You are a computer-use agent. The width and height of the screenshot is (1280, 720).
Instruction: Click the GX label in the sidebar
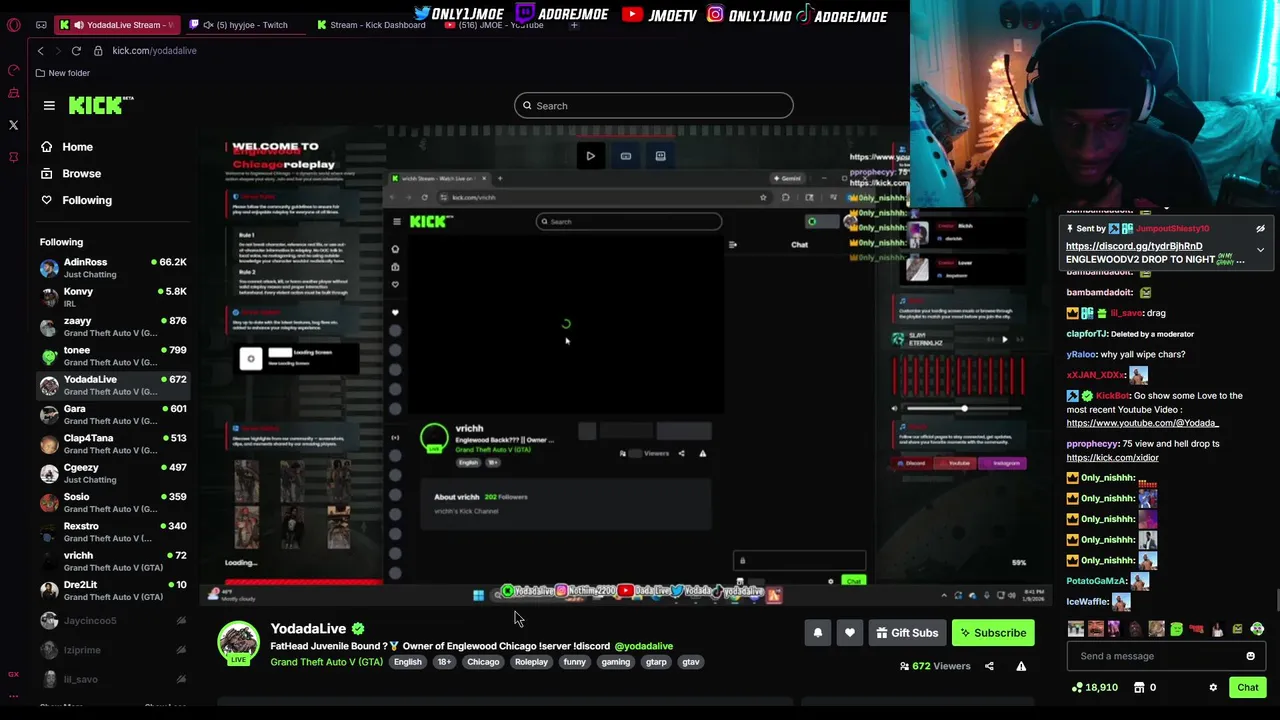pyautogui.click(x=13, y=674)
